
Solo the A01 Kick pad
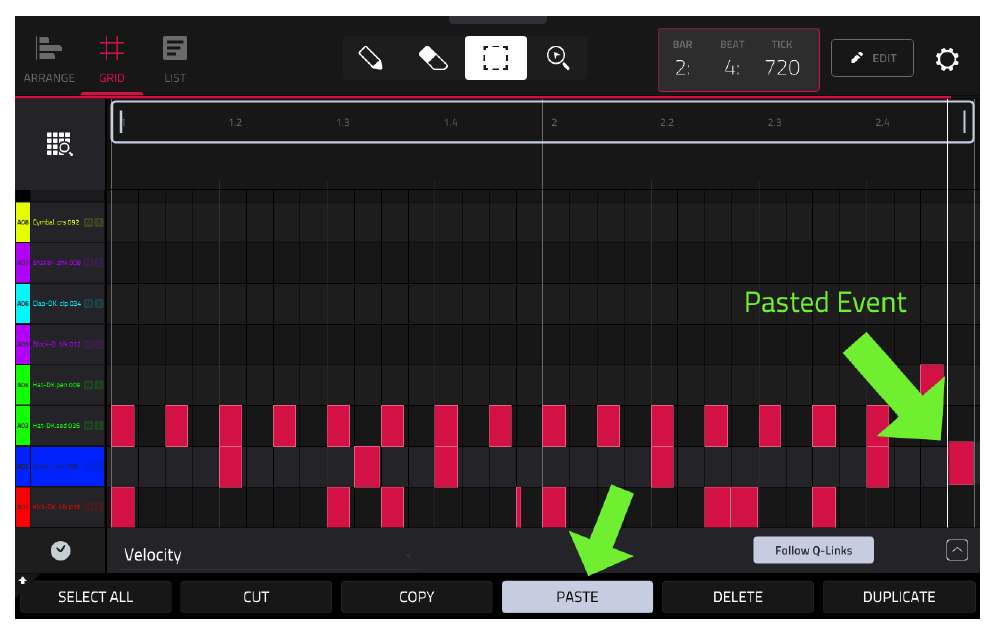pyautogui.click(x=98, y=507)
